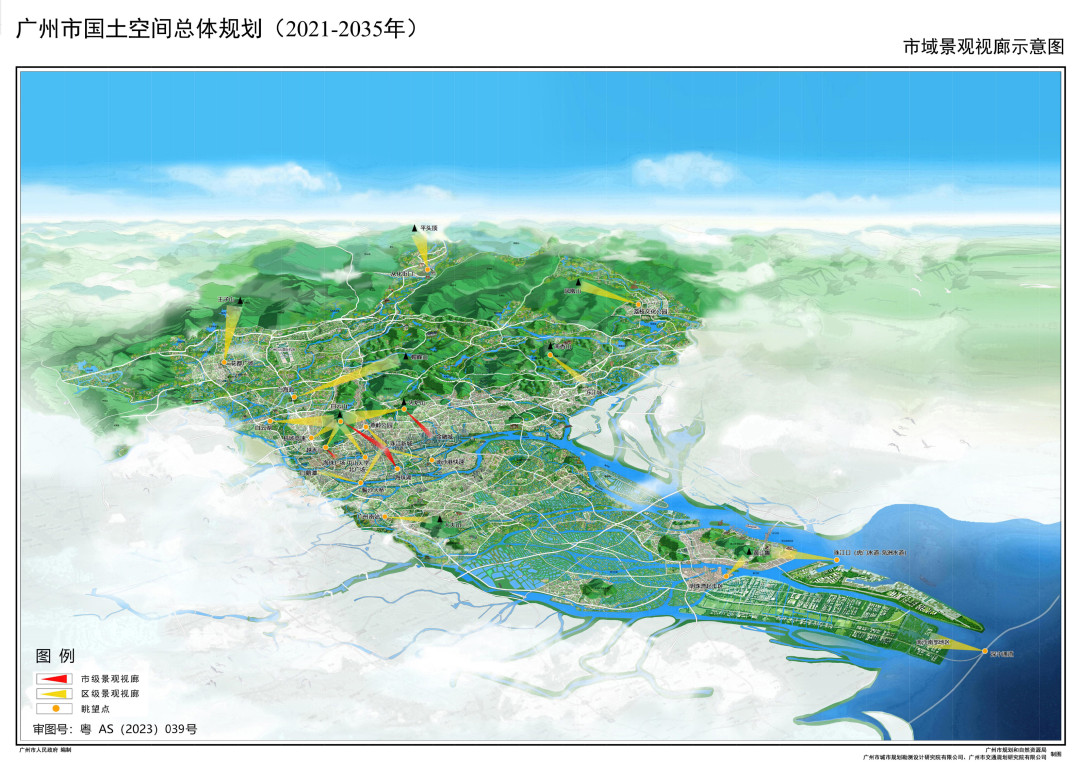Click the airport viewpoint marker at far right
Image resolution: width=1080 pixels, height=763 pixels.
pyautogui.click(x=985, y=651)
